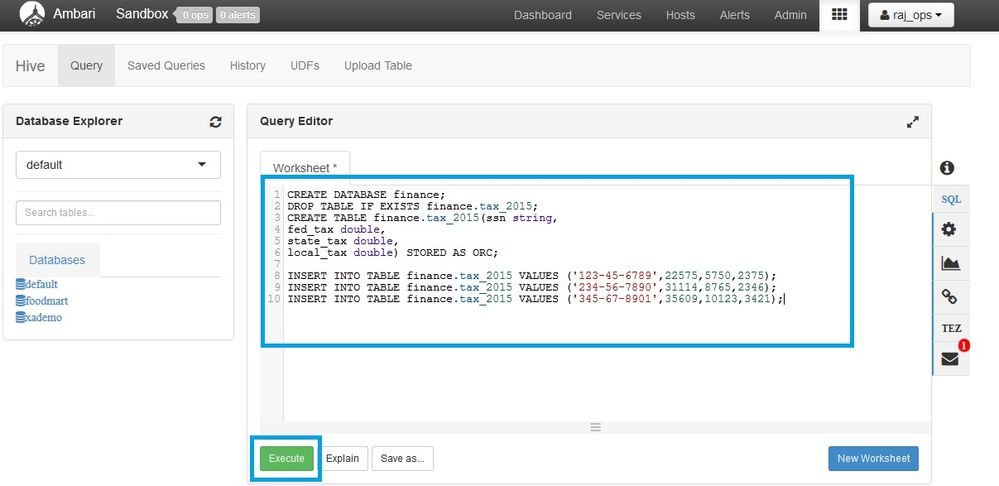
Task: Open the visualization chart icon
Action: 950,263
